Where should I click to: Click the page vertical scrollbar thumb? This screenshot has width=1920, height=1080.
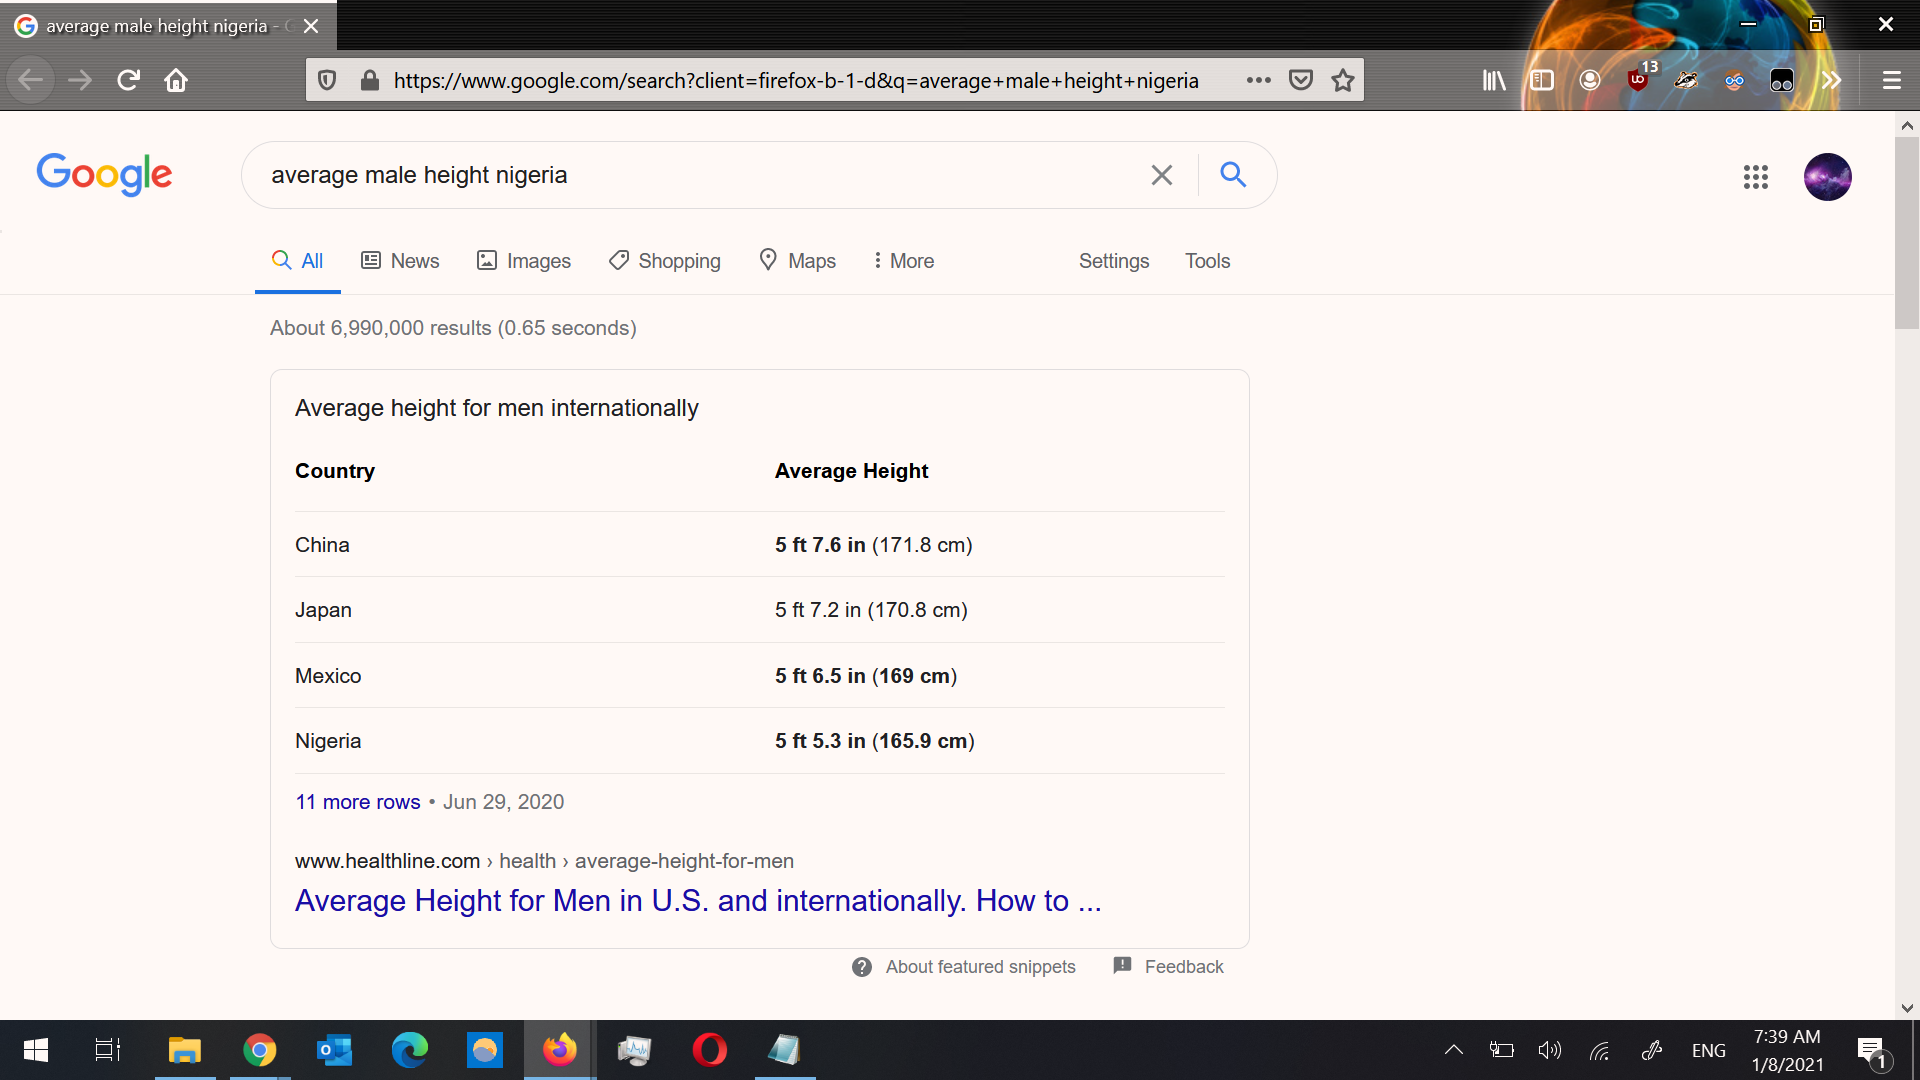coord(1906,232)
